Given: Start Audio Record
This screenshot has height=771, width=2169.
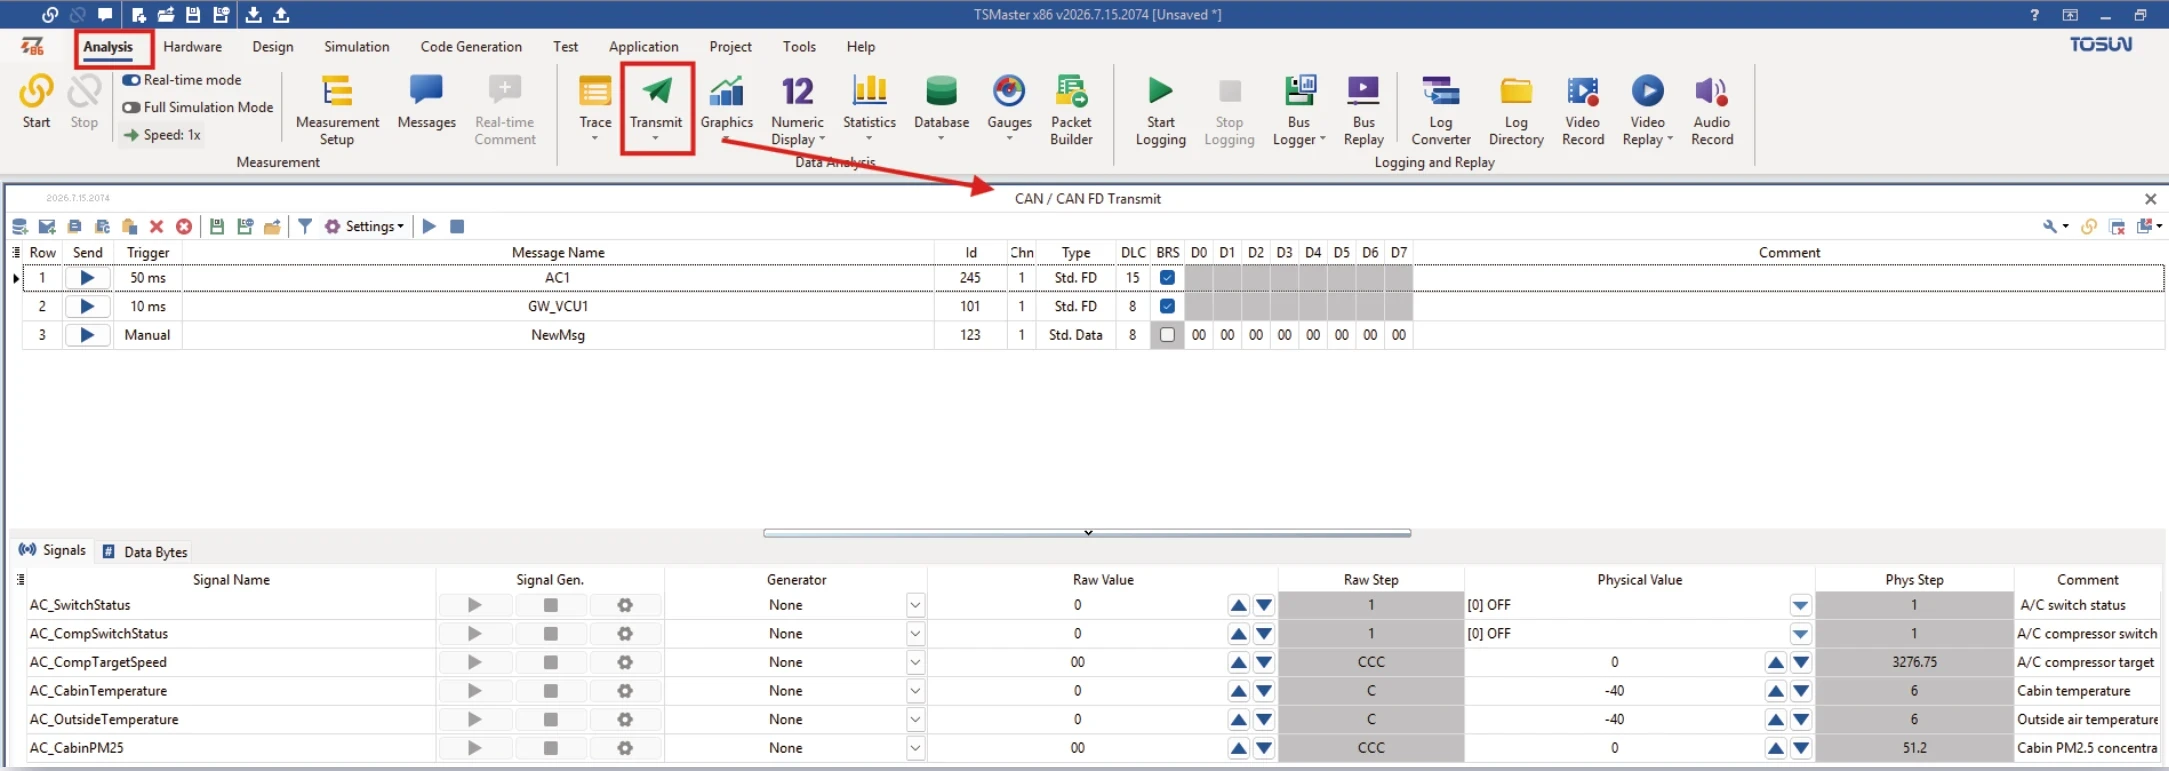Looking at the screenshot, I should (1712, 110).
